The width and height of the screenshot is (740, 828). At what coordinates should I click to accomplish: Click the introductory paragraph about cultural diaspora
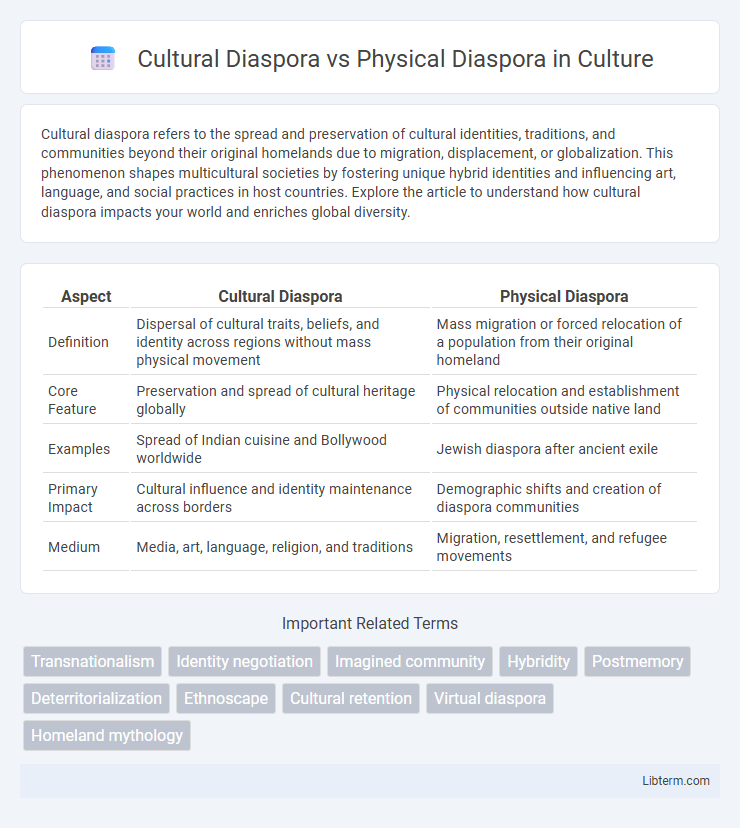pyautogui.click(x=359, y=173)
